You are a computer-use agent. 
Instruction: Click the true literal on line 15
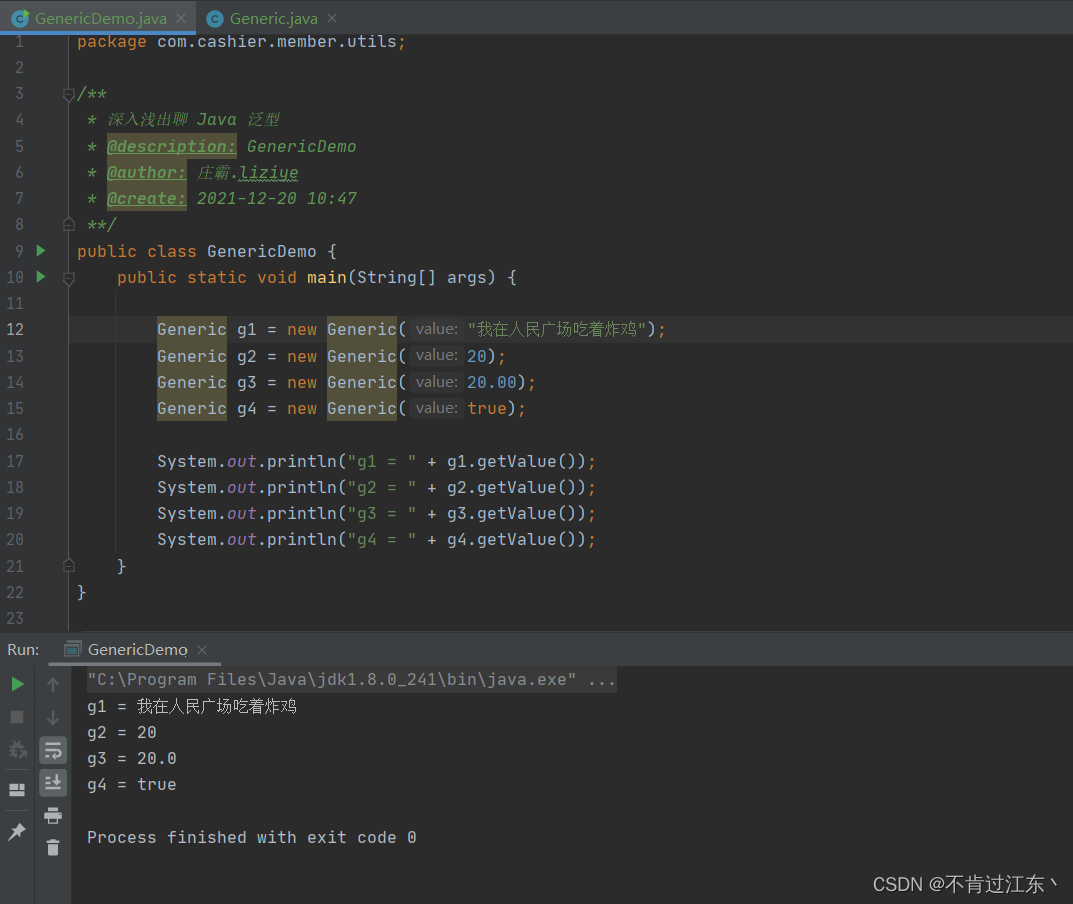click(x=487, y=409)
